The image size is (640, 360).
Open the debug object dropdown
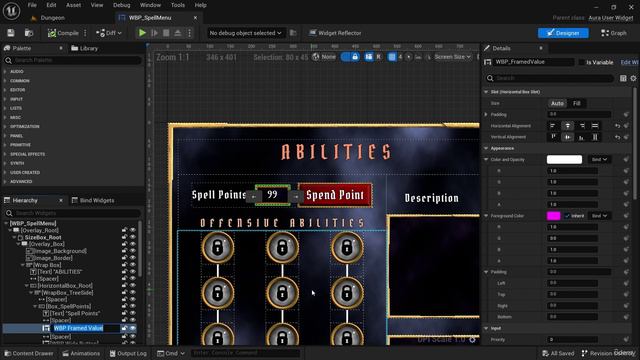pos(245,33)
